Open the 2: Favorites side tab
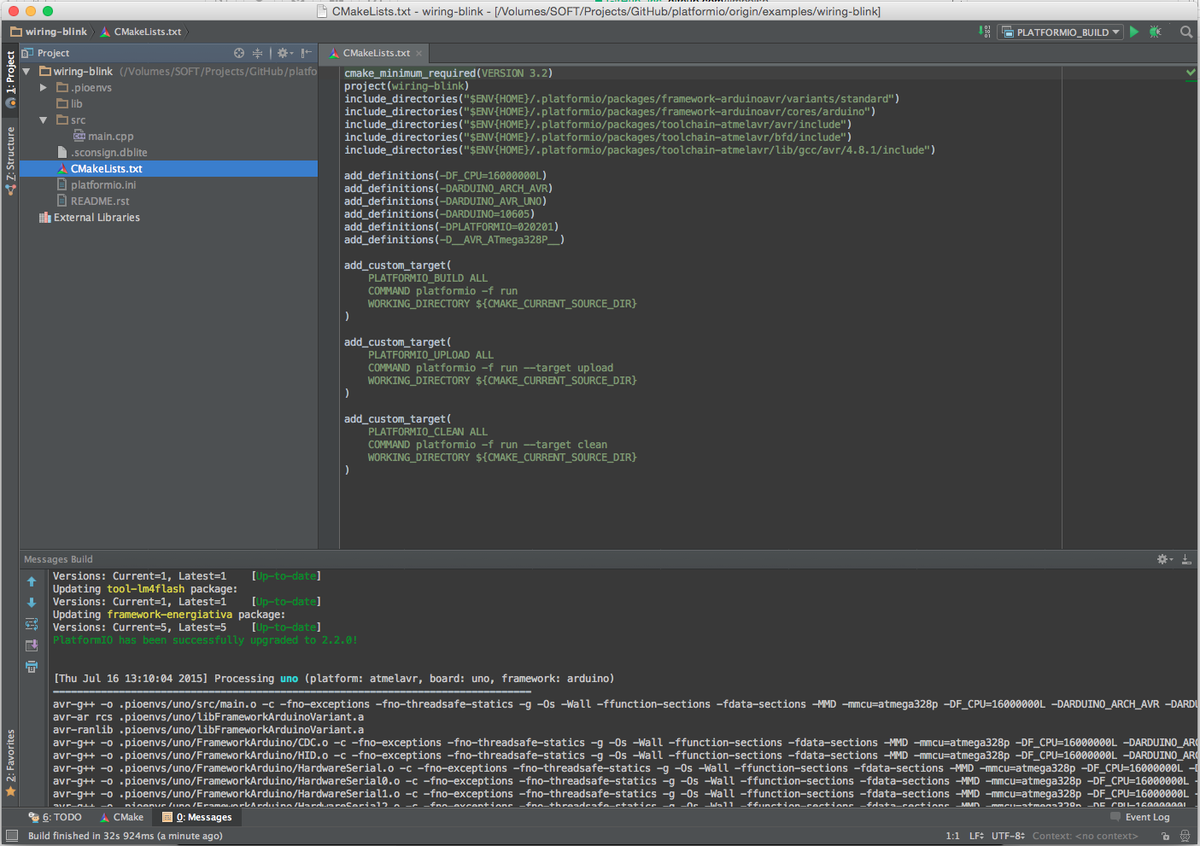The image size is (1200, 846). (10, 762)
